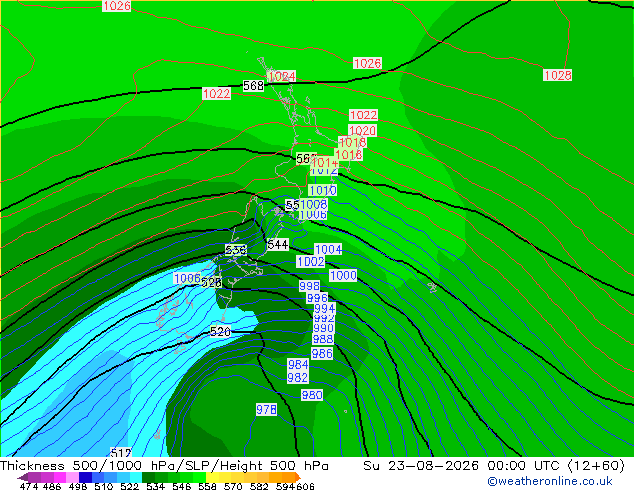Click the black 544 height contour label
Image resolution: width=634 pixels, height=490 pixels.
point(278,245)
